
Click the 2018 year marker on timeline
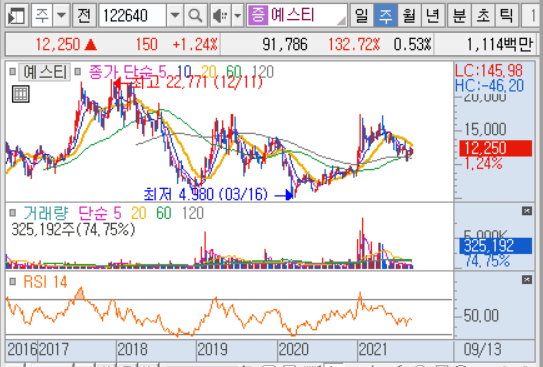tap(133, 349)
